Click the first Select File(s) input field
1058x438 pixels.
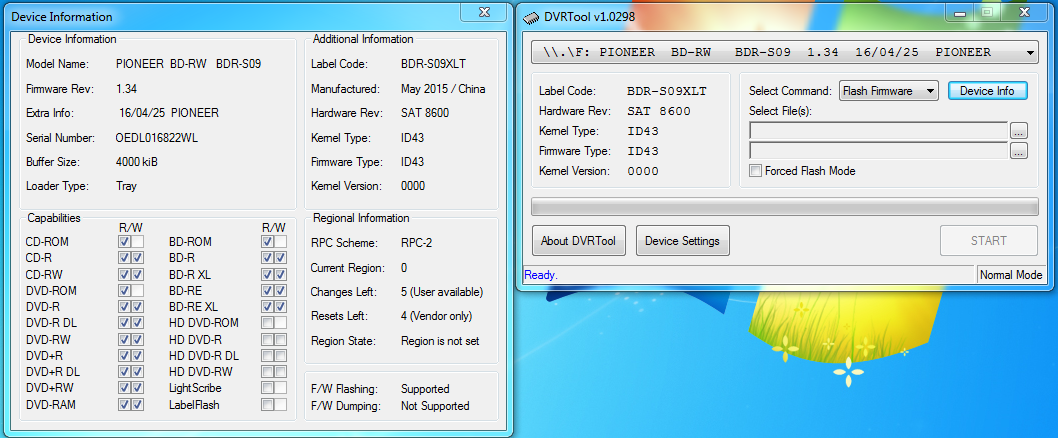879,130
